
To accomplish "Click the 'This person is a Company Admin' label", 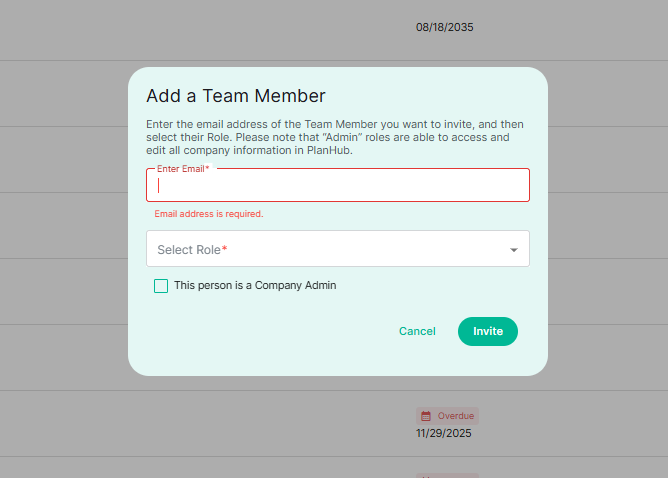I will 255,285.
